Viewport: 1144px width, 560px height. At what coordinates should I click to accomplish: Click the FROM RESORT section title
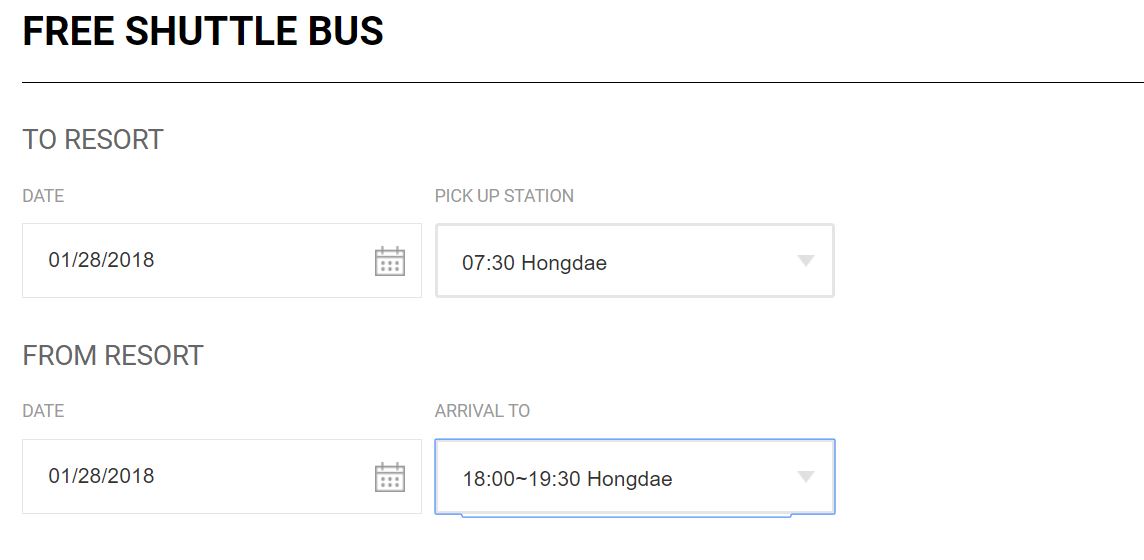(x=113, y=356)
